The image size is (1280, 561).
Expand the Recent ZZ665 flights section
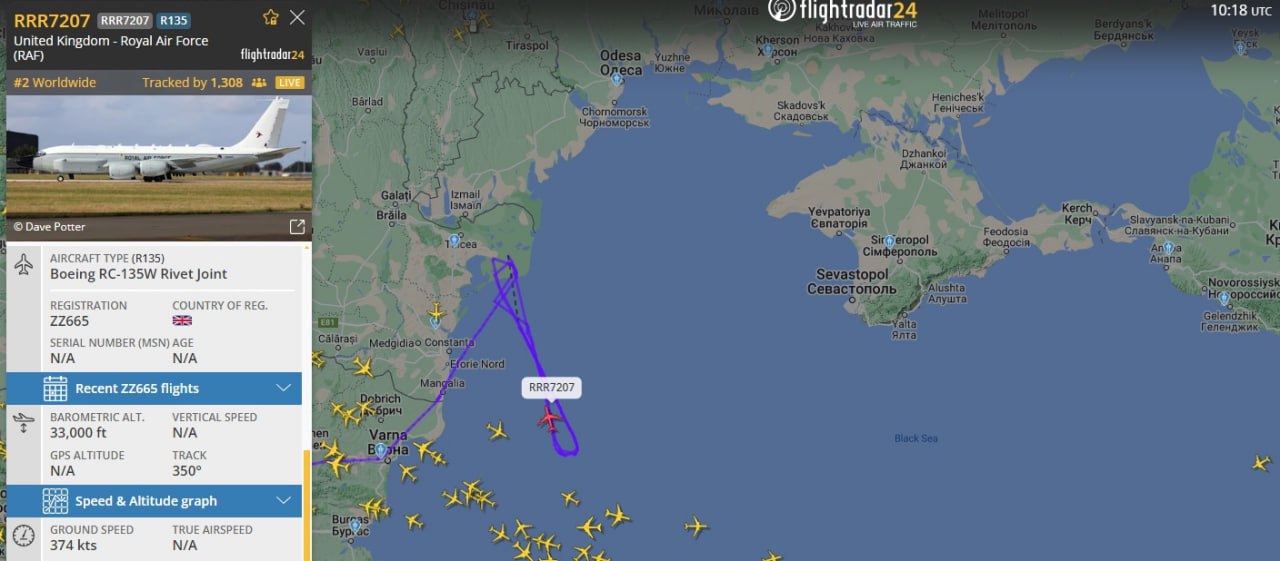(x=154, y=388)
